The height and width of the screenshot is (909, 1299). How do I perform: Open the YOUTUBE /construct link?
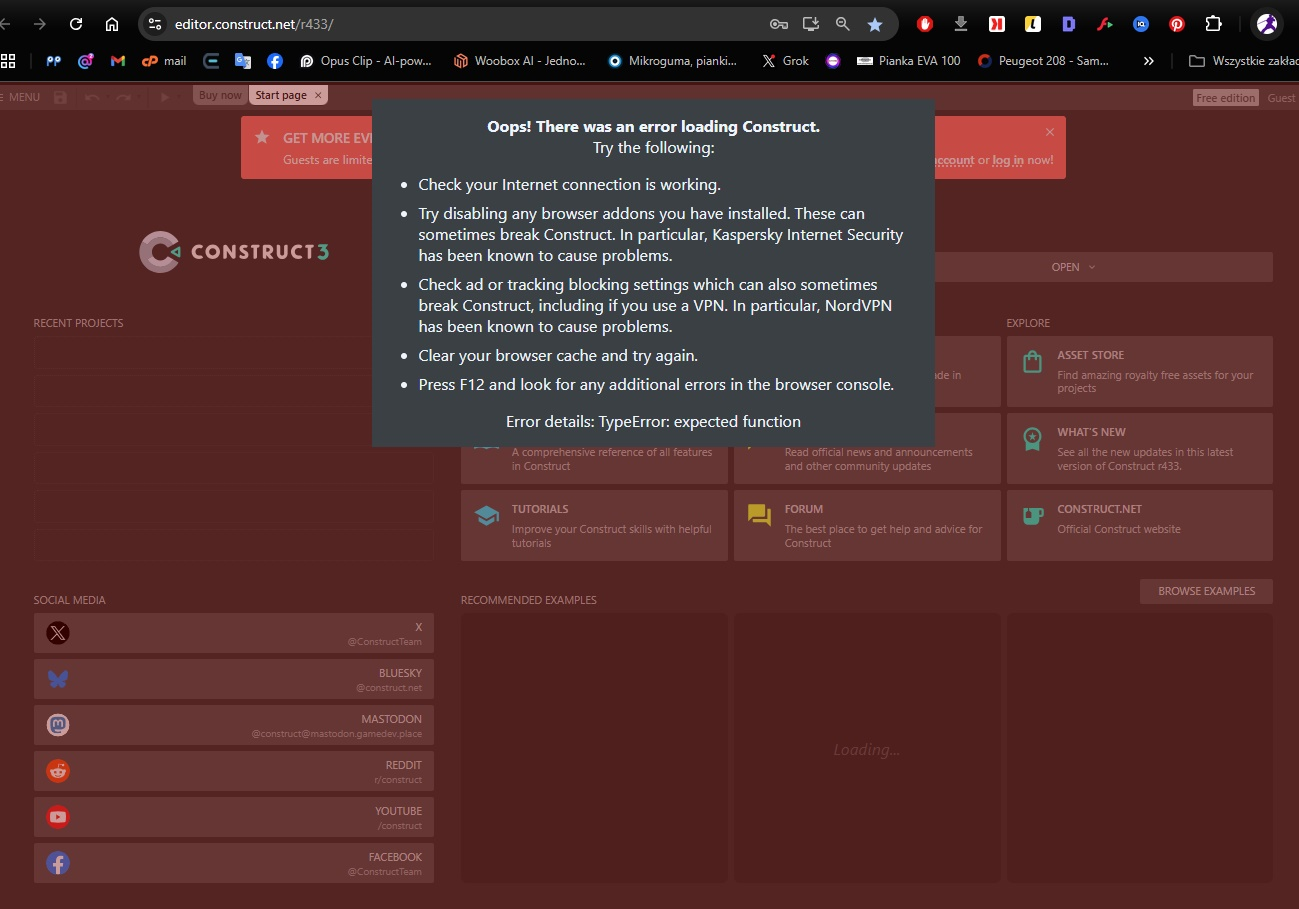coord(234,817)
